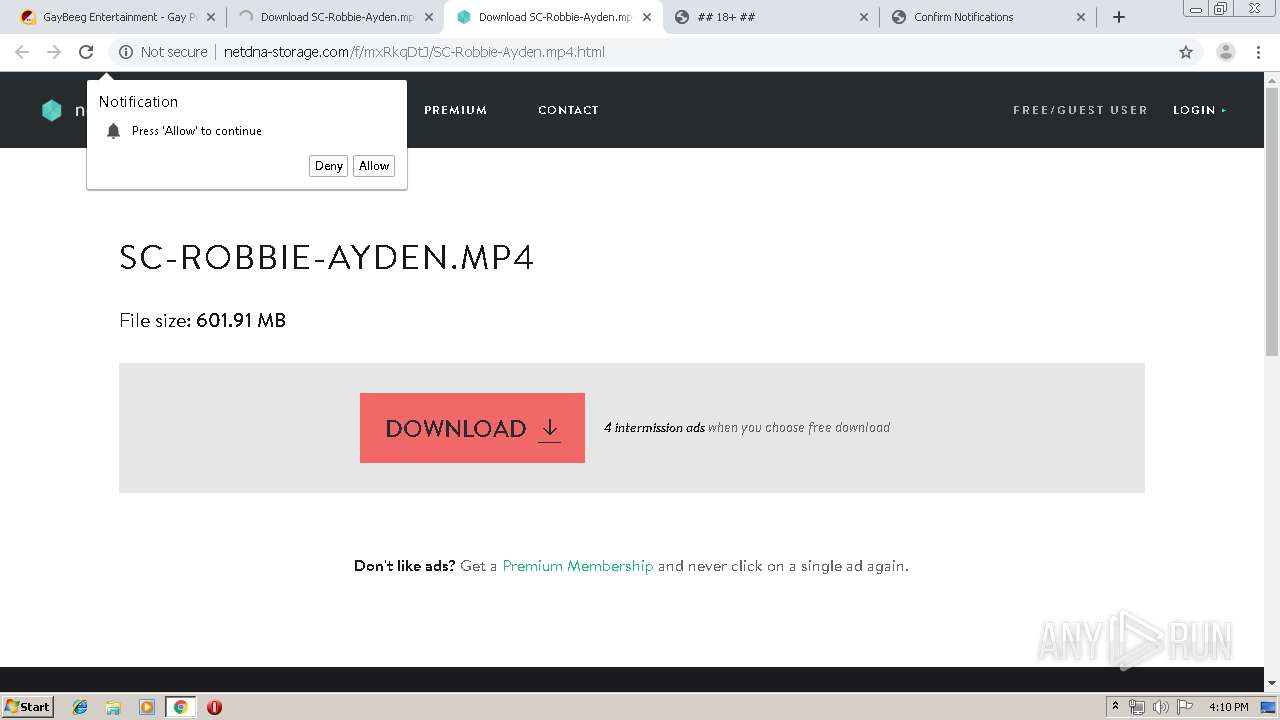The image size is (1280, 720).
Task: Switch to the loading Download SC-Robbie-Ayden tab
Action: [x=328, y=17]
